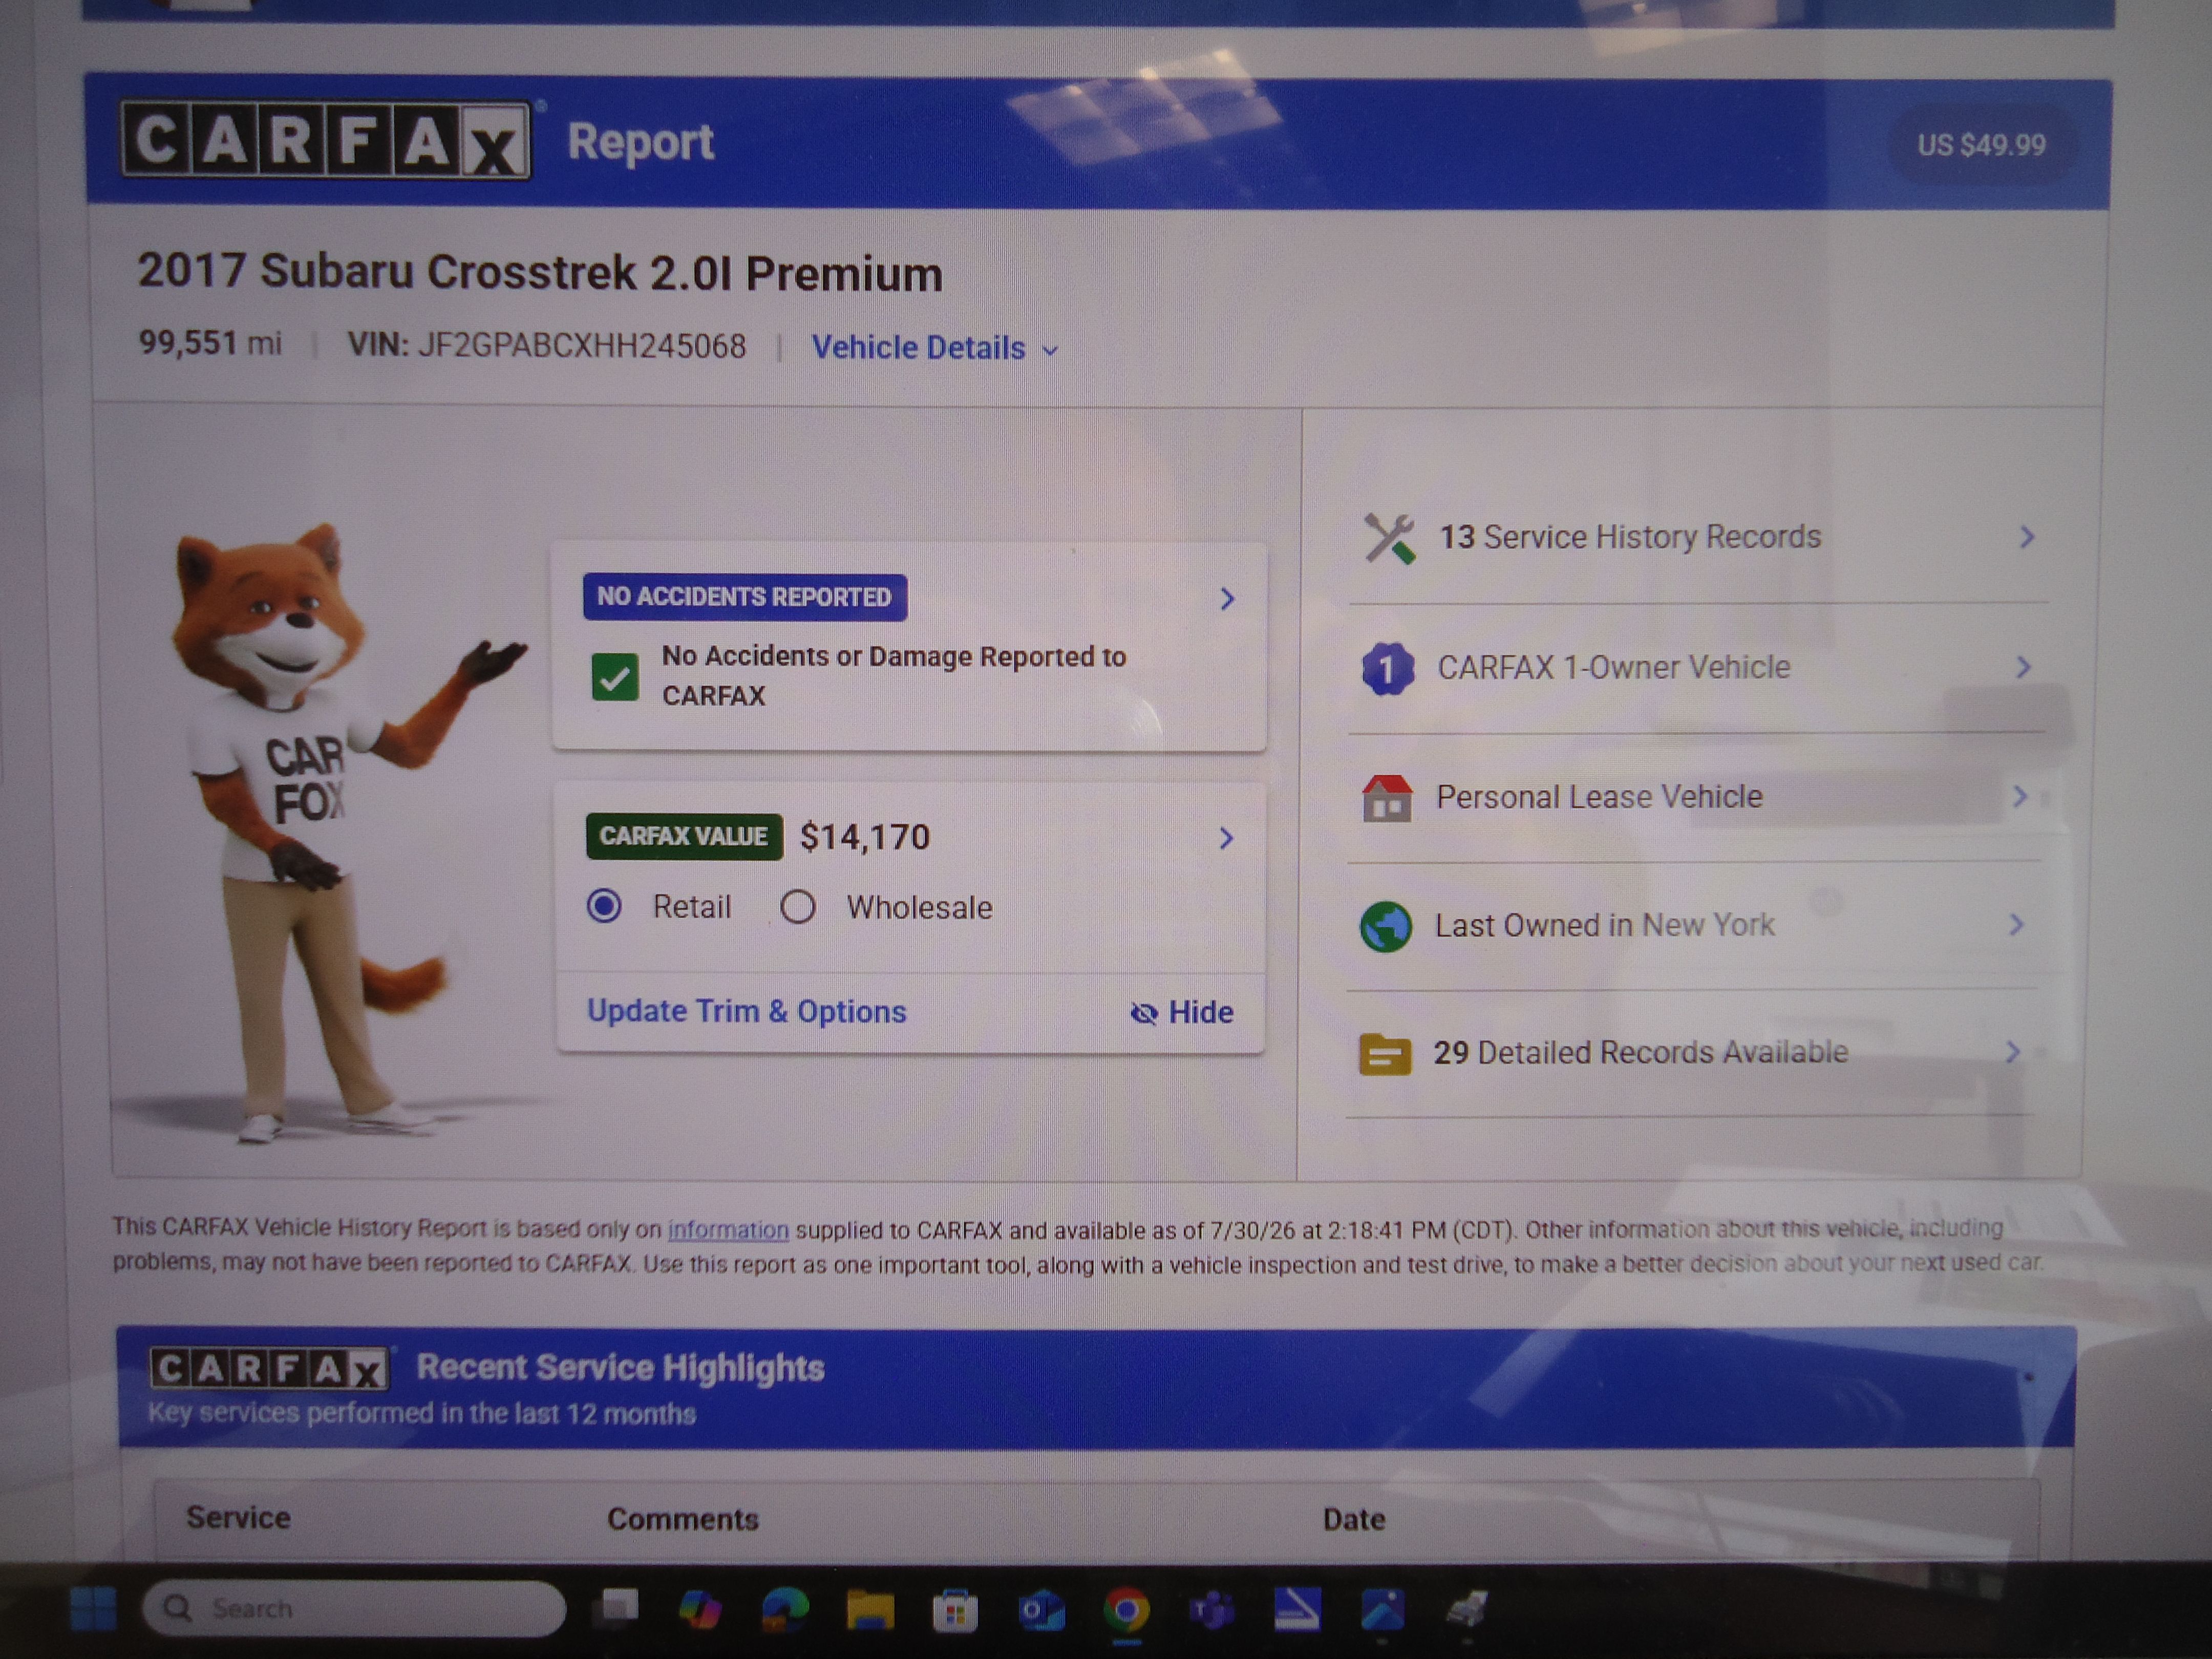2212x1659 pixels.
Task: Open the 29 Detailed Records Available chevron
Action: 2012,1051
